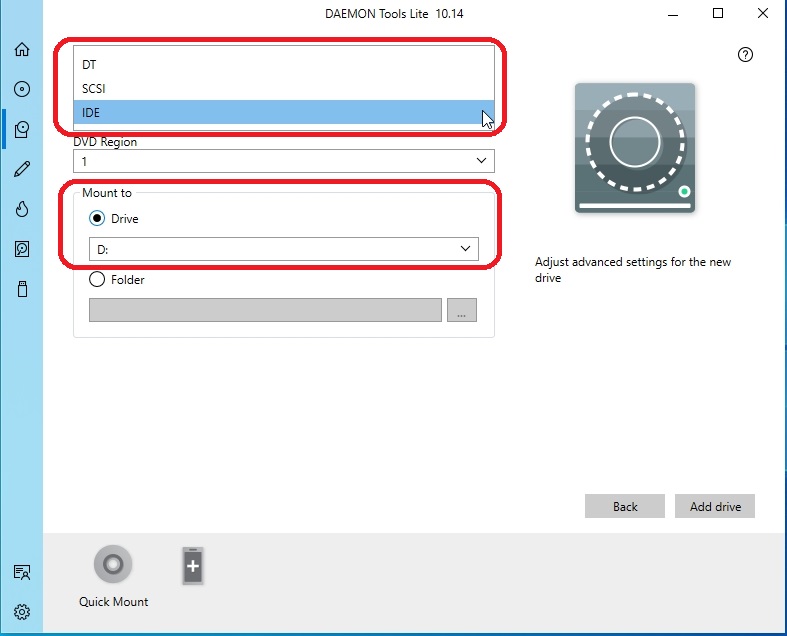Image resolution: width=787 pixels, height=636 pixels.
Task: Maximize the DAEMON Tools window
Action: (x=718, y=14)
